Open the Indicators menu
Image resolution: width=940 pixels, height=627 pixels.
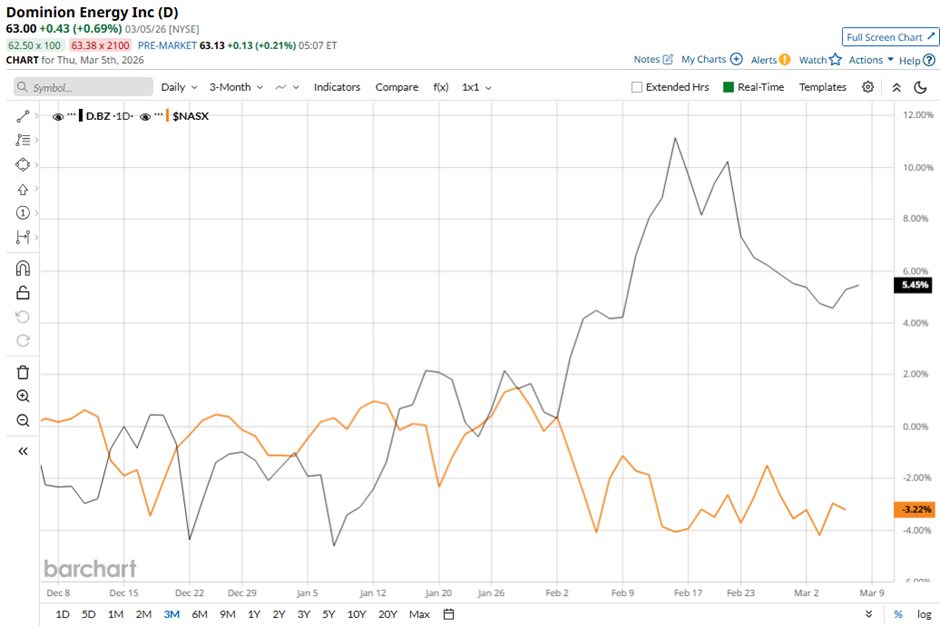pyautogui.click(x=337, y=88)
